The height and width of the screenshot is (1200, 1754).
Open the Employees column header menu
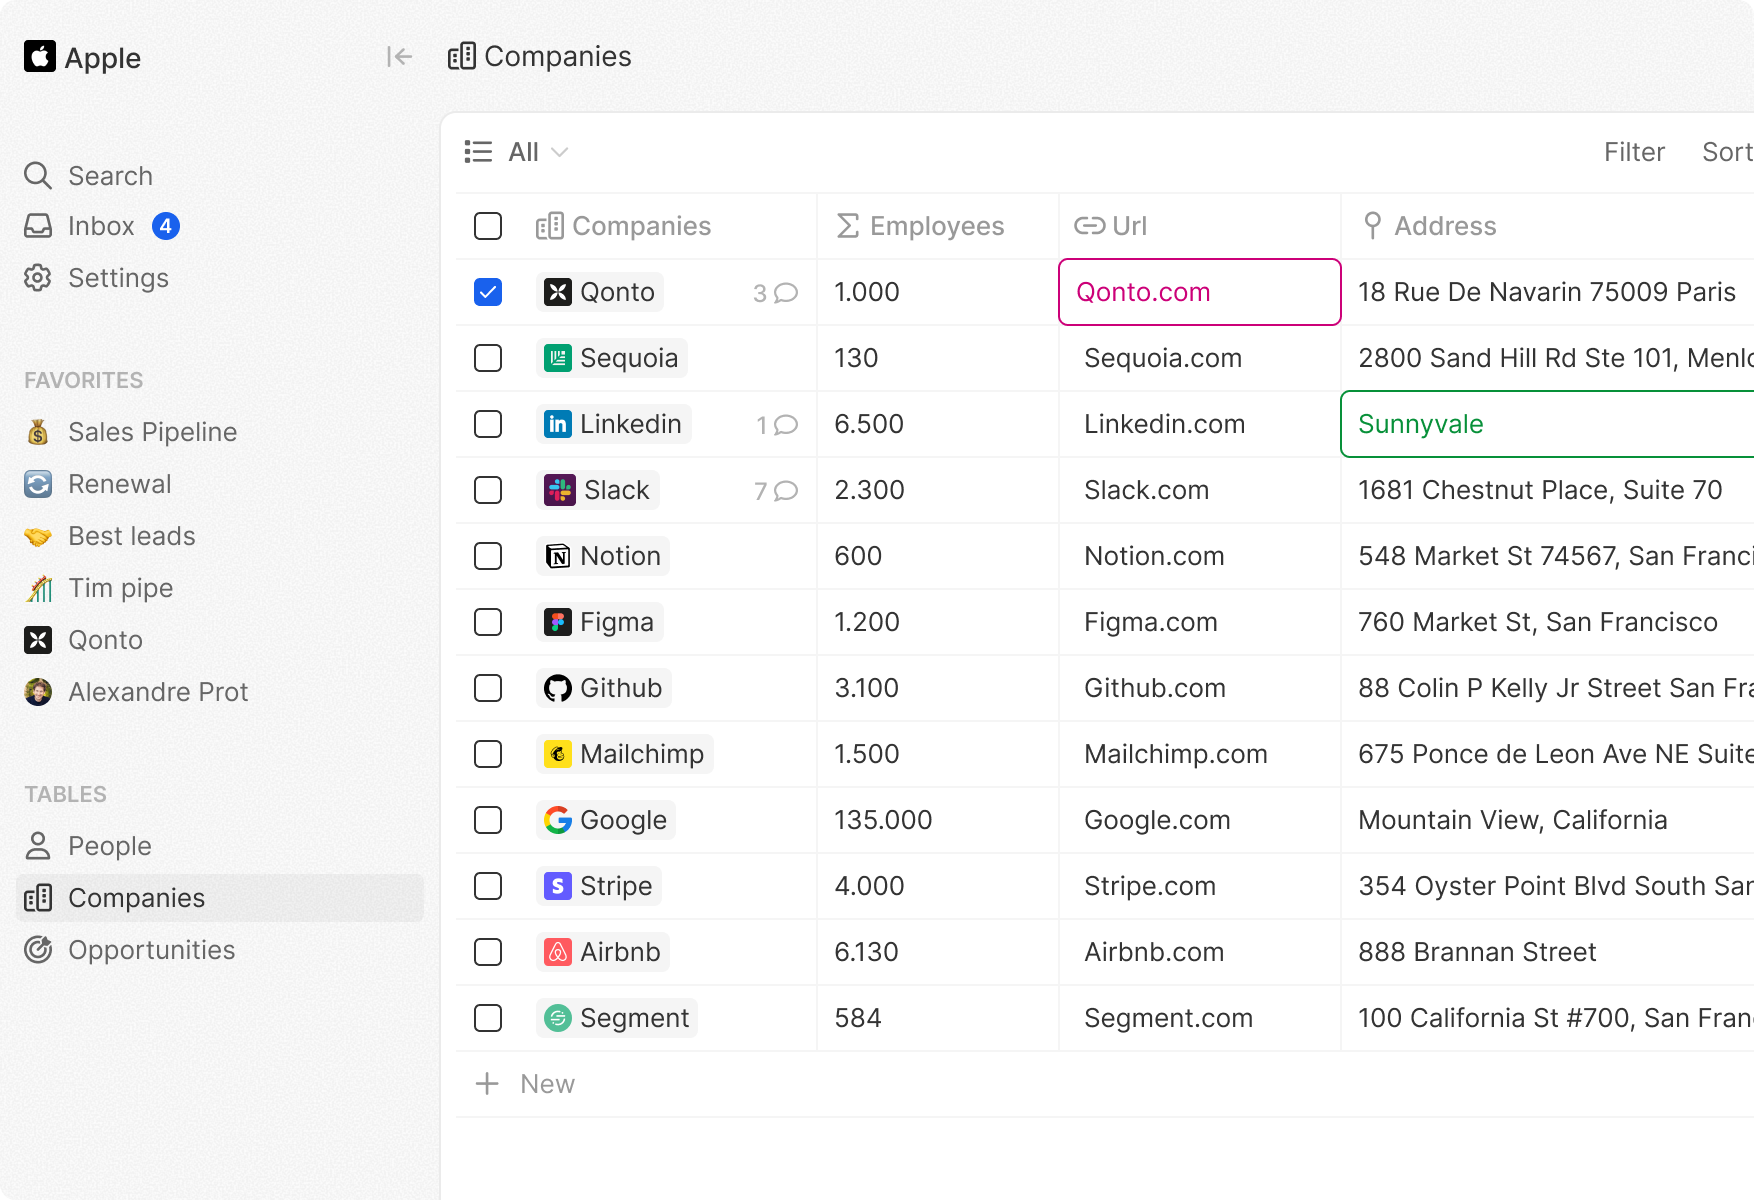(x=936, y=226)
